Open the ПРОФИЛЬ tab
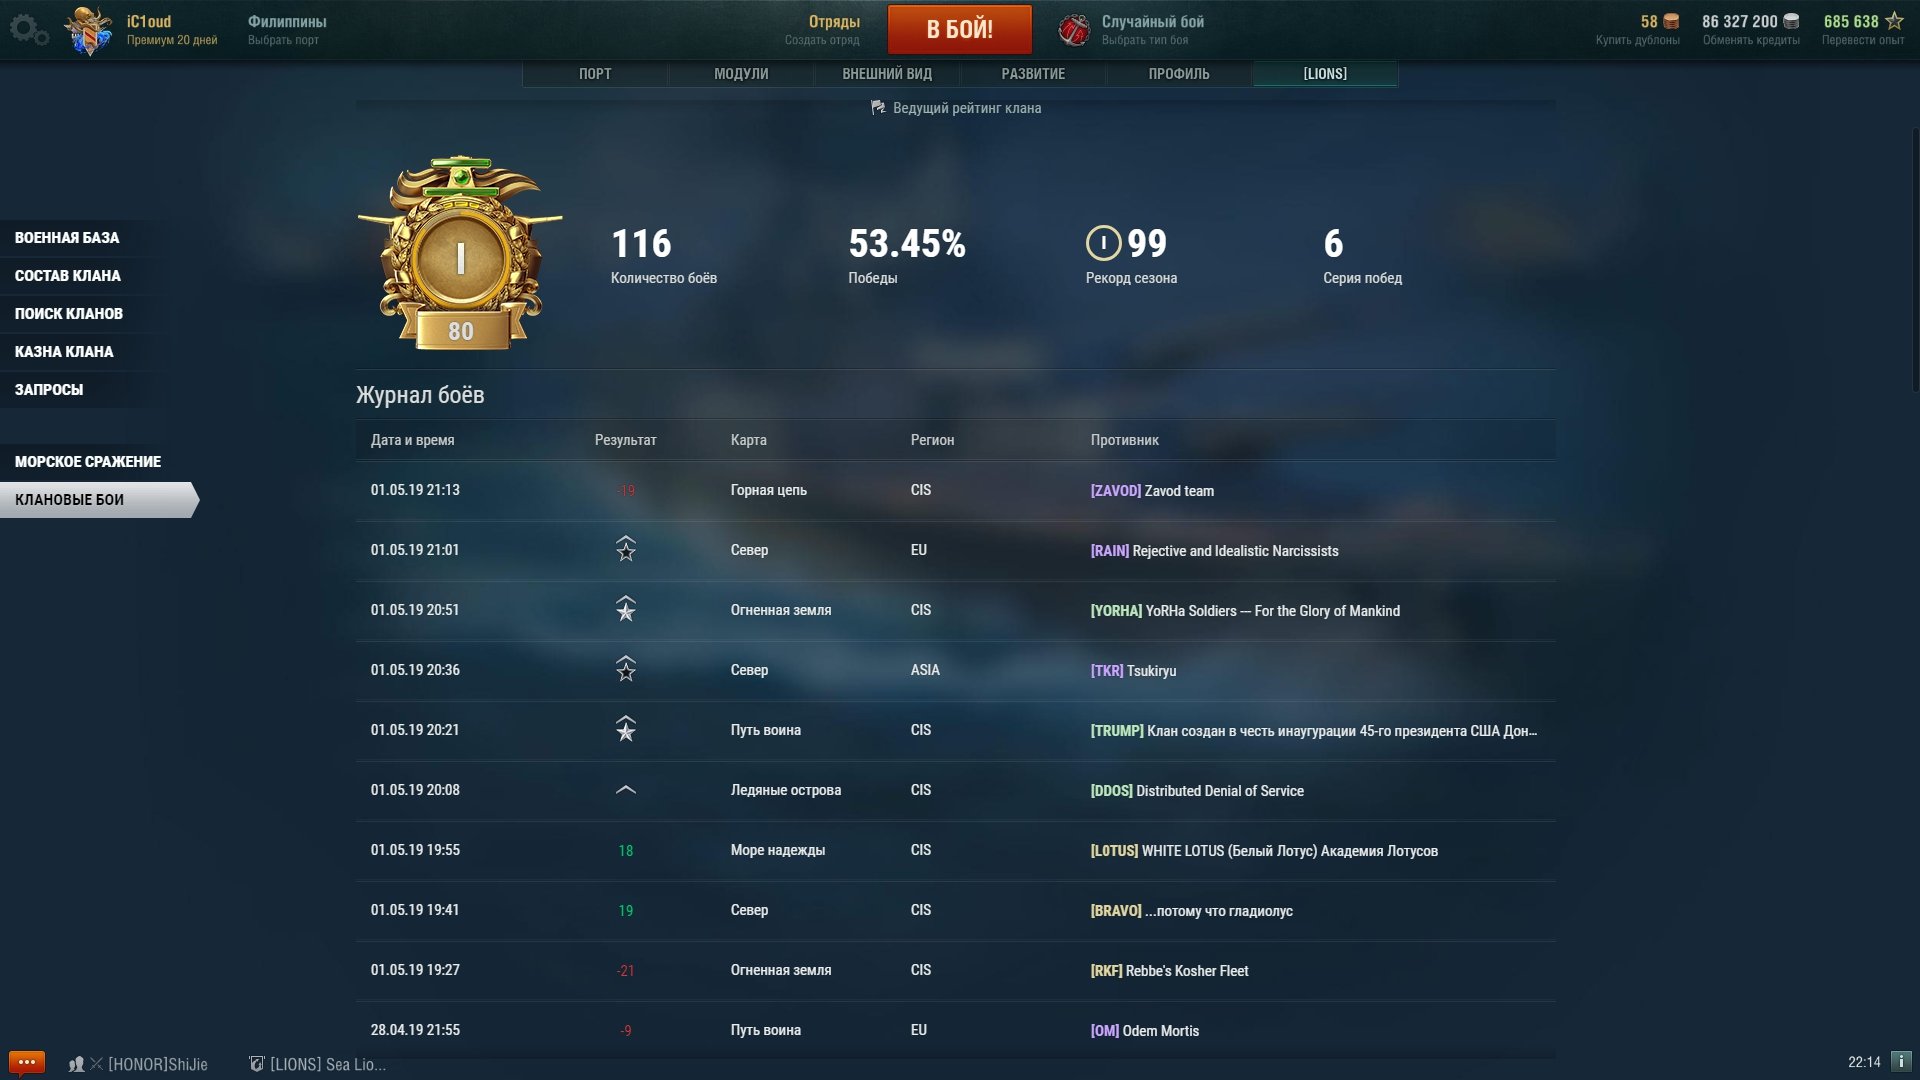1920x1080 pixels. coord(1179,74)
